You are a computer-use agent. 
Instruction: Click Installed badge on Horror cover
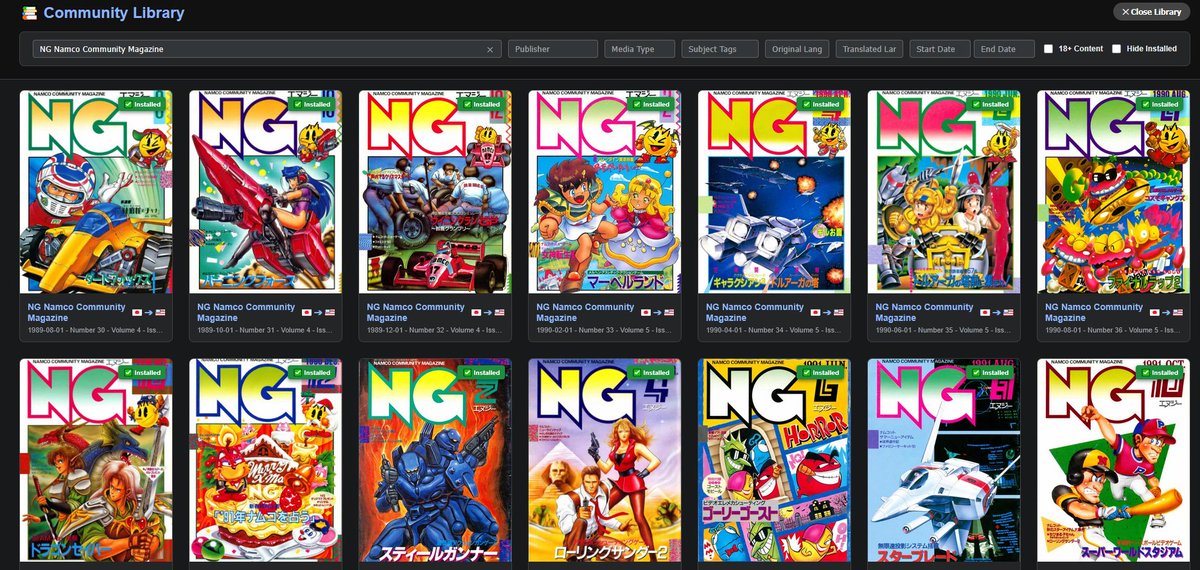[822, 372]
